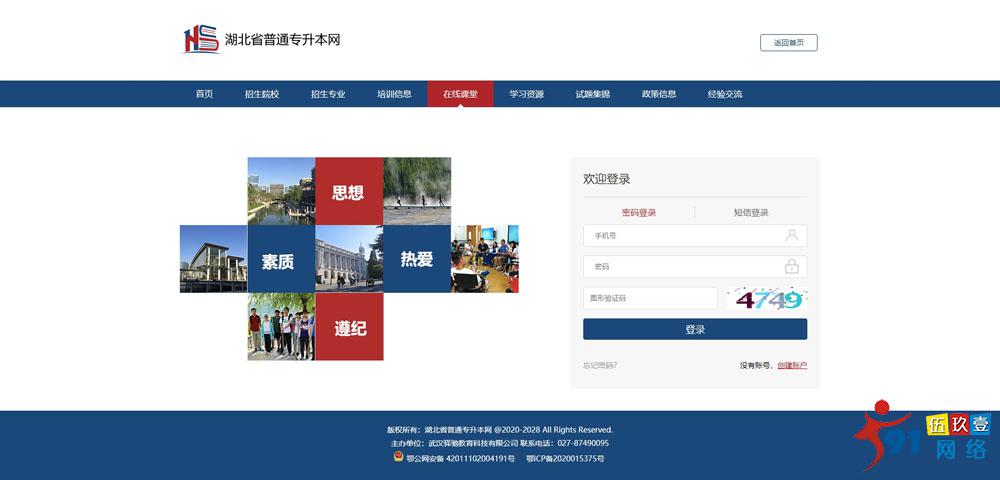Click the 创建账户 link

coord(792,365)
